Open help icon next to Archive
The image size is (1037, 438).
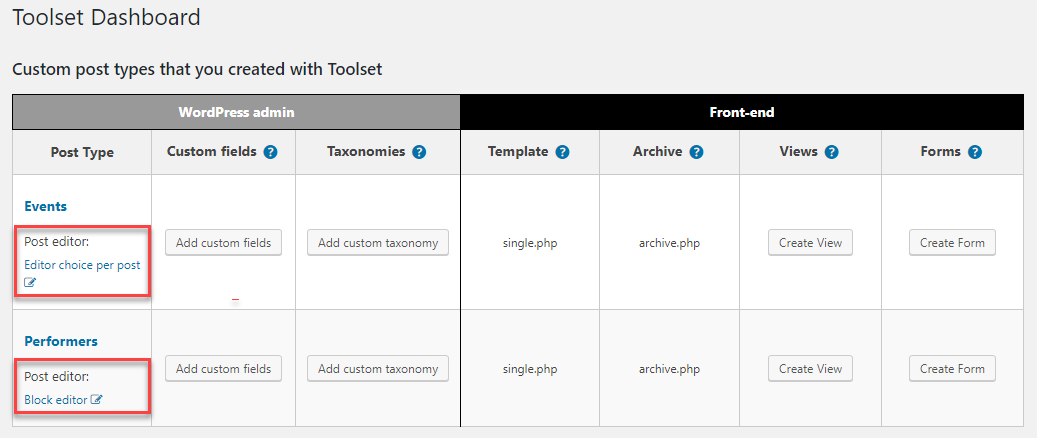click(x=696, y=152)
